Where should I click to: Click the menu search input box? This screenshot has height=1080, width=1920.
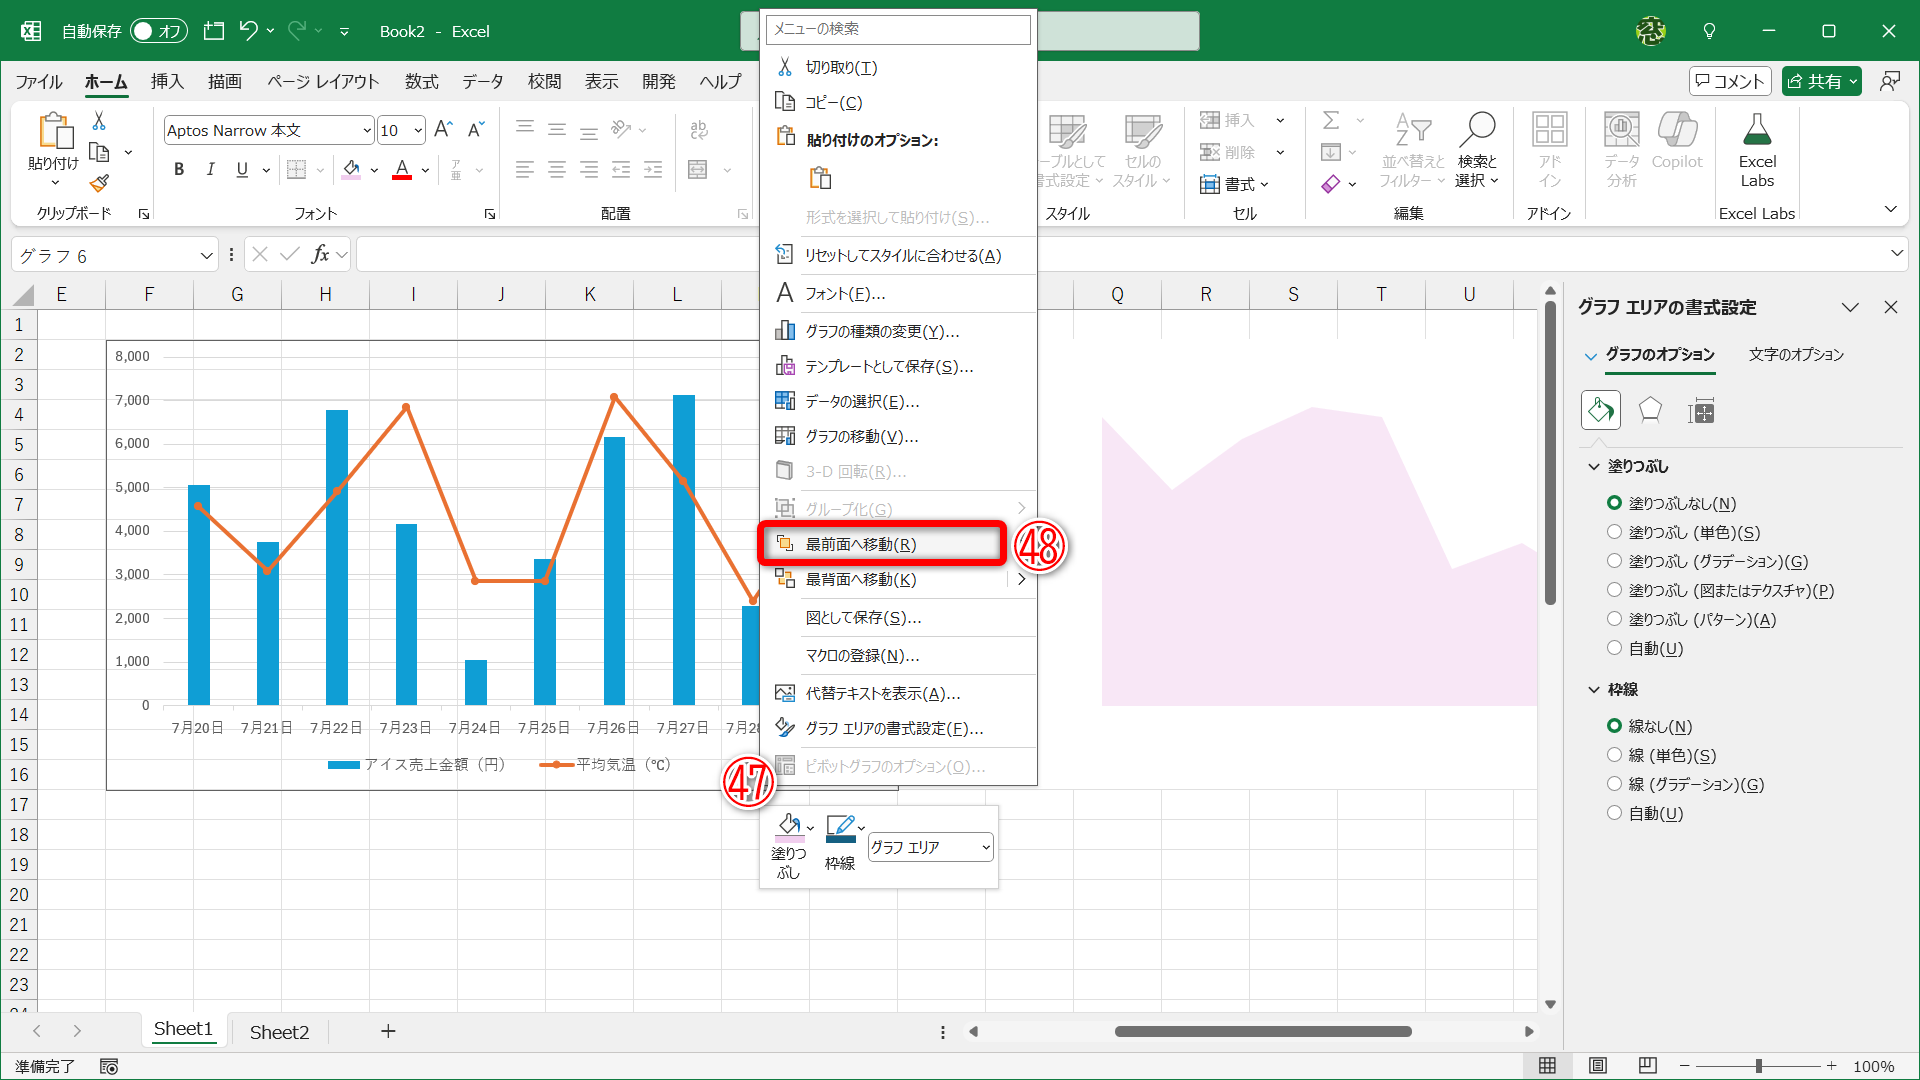(x=898, y=29)
